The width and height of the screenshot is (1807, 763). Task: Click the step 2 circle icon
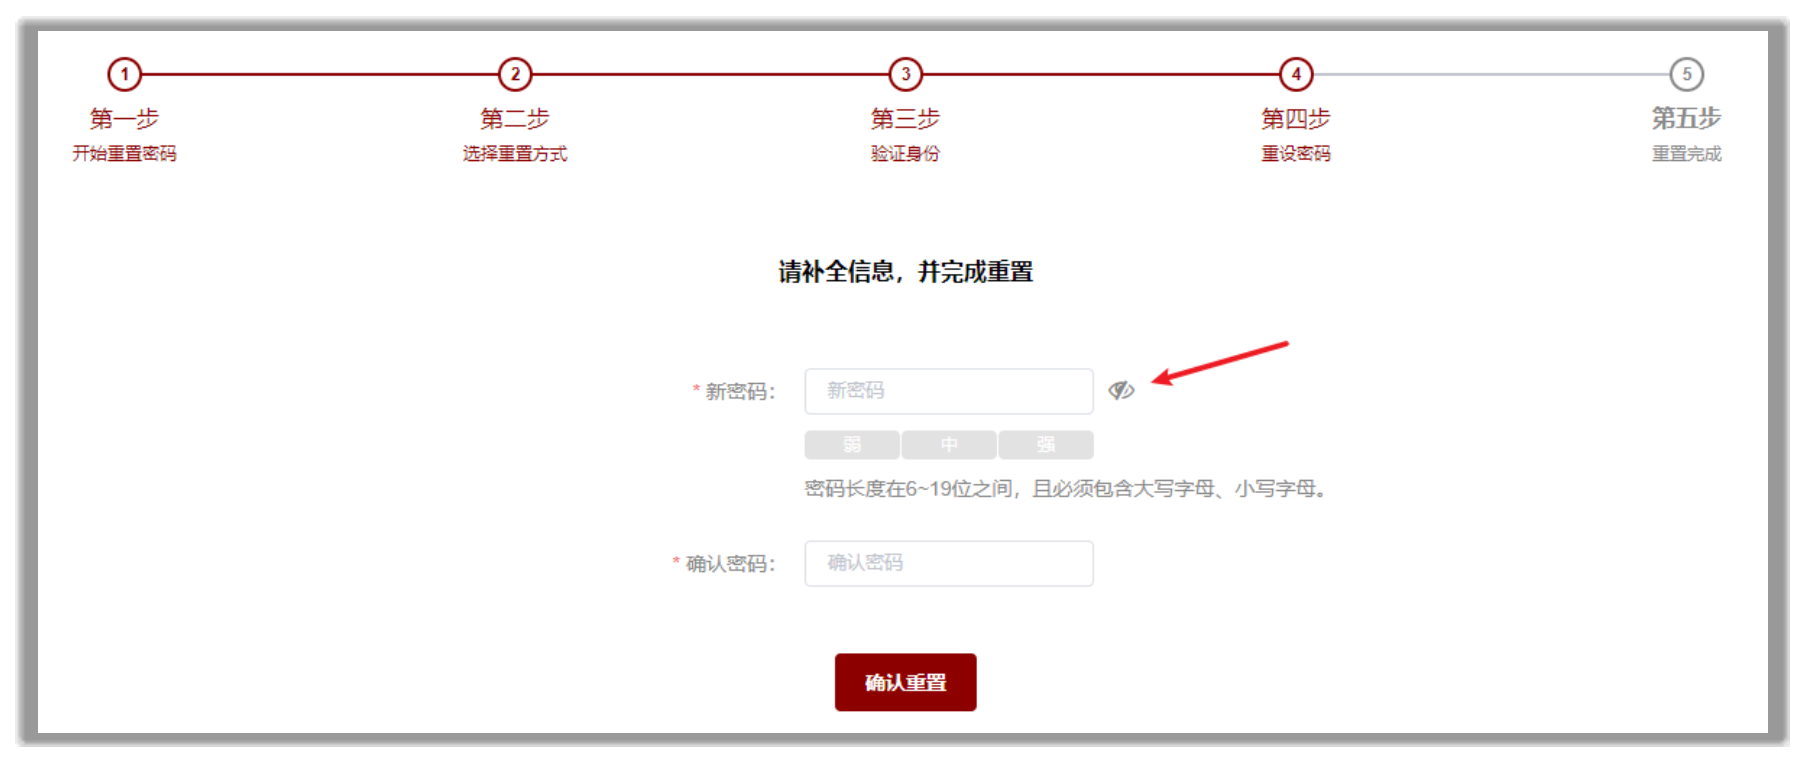click(x=515, y=74)
